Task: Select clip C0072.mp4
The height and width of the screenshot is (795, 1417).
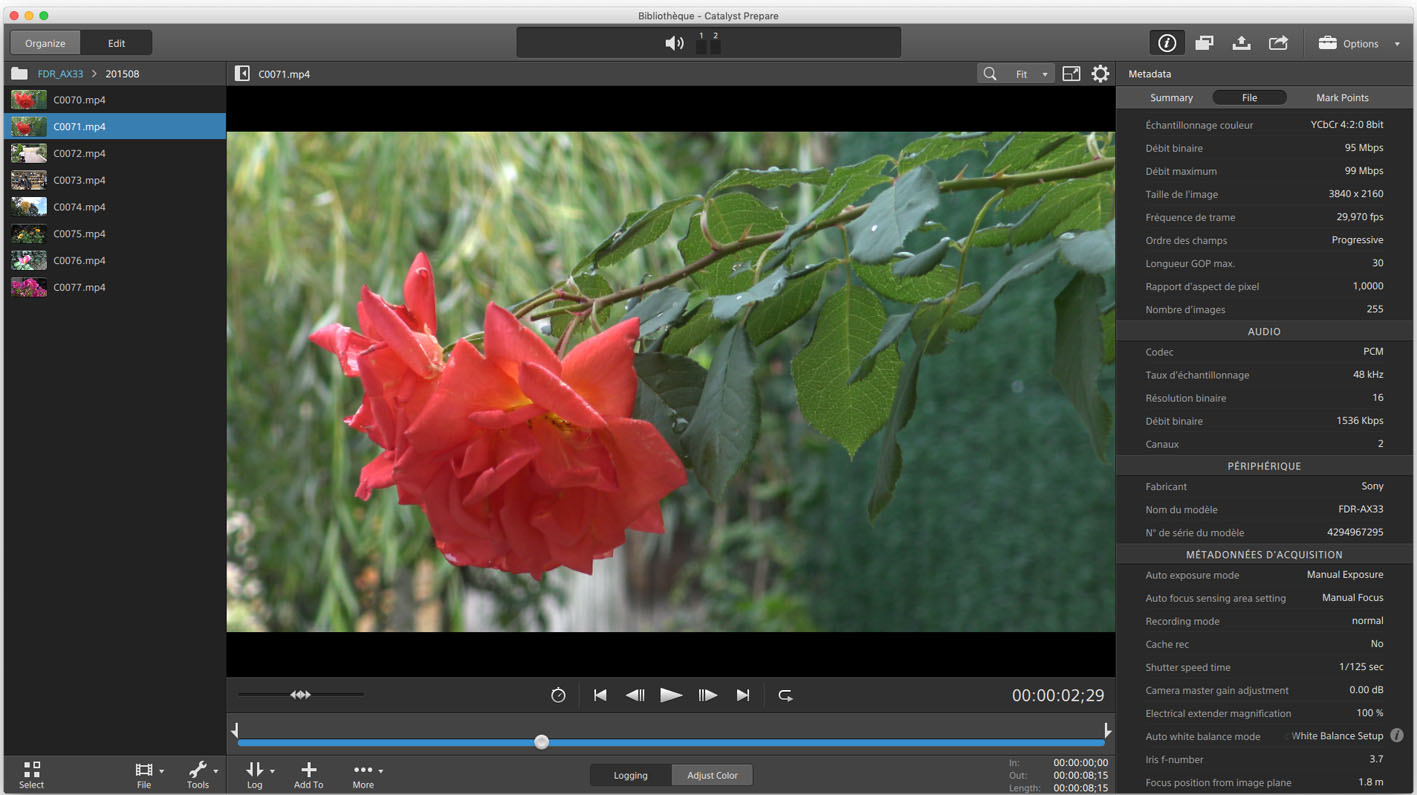Action: (x=114, y=153)
